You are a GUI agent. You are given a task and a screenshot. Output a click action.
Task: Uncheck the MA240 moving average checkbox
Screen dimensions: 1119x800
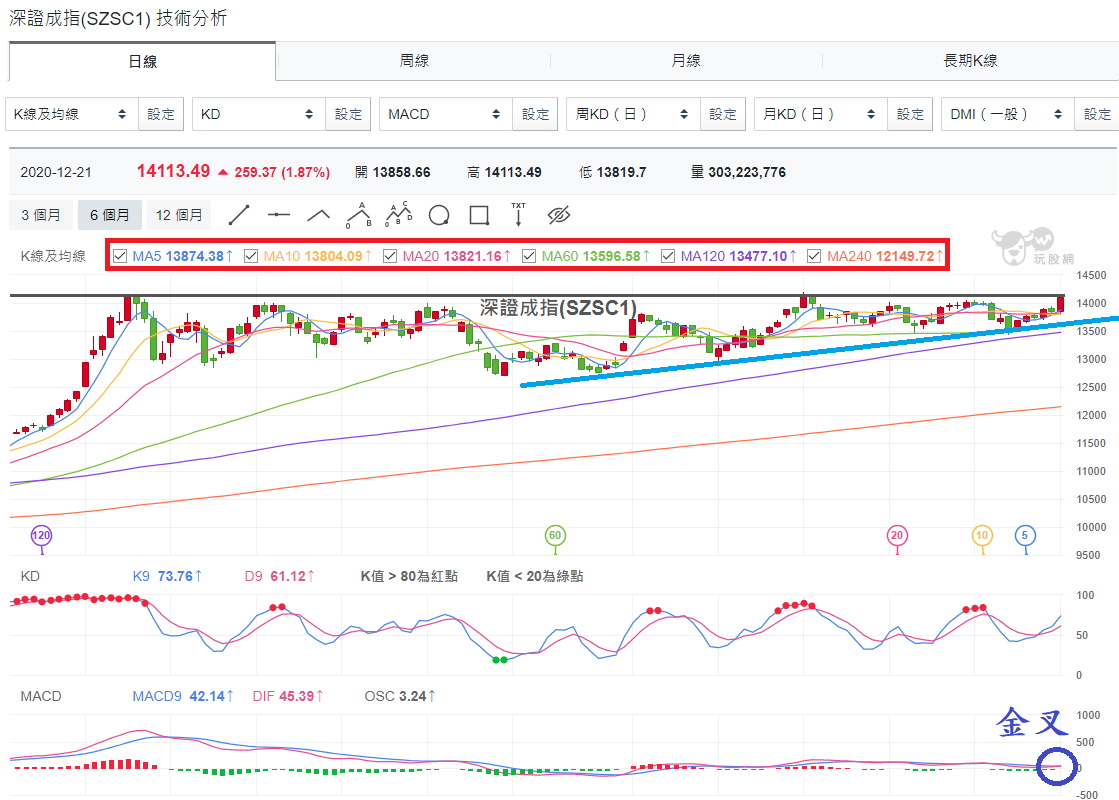[x=814, y=256]
